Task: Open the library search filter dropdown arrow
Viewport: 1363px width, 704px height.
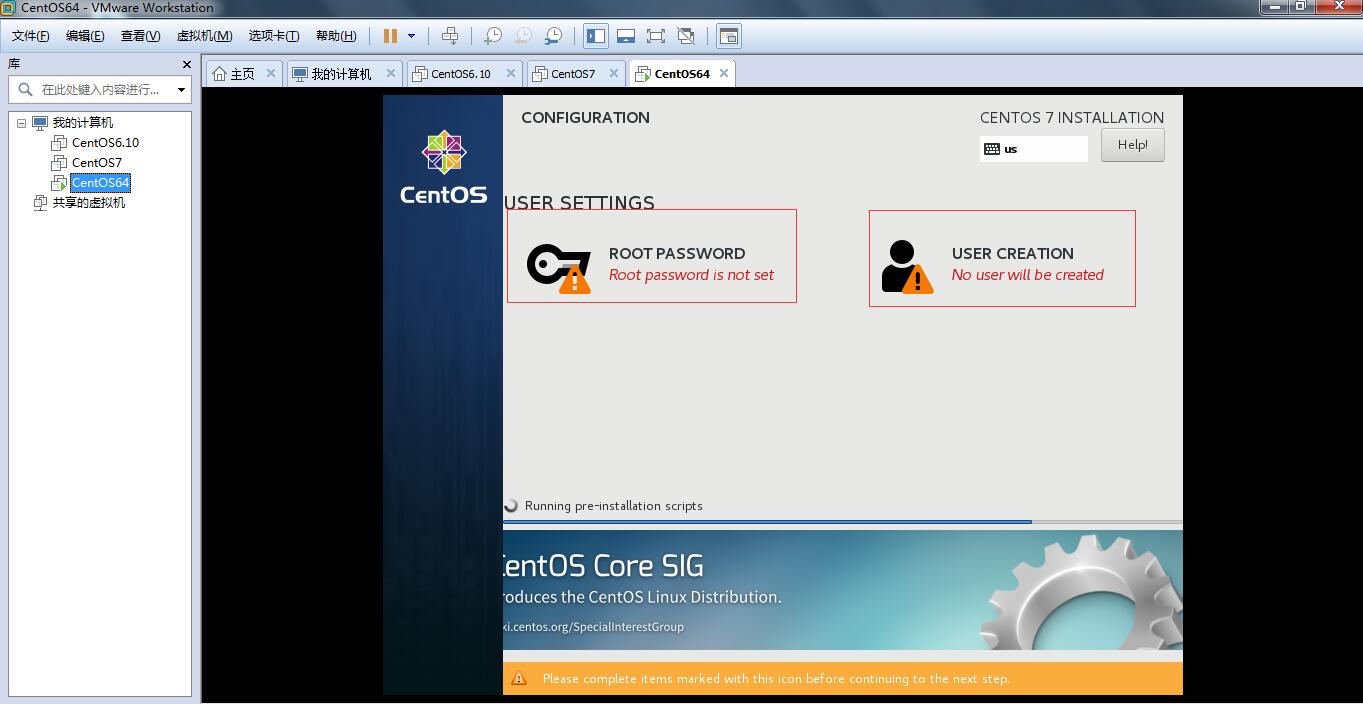Action: point(181,90)
